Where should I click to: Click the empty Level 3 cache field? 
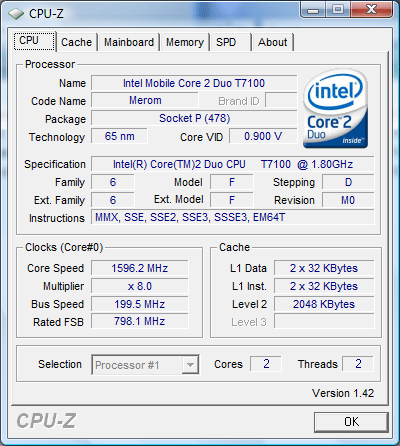324,322
